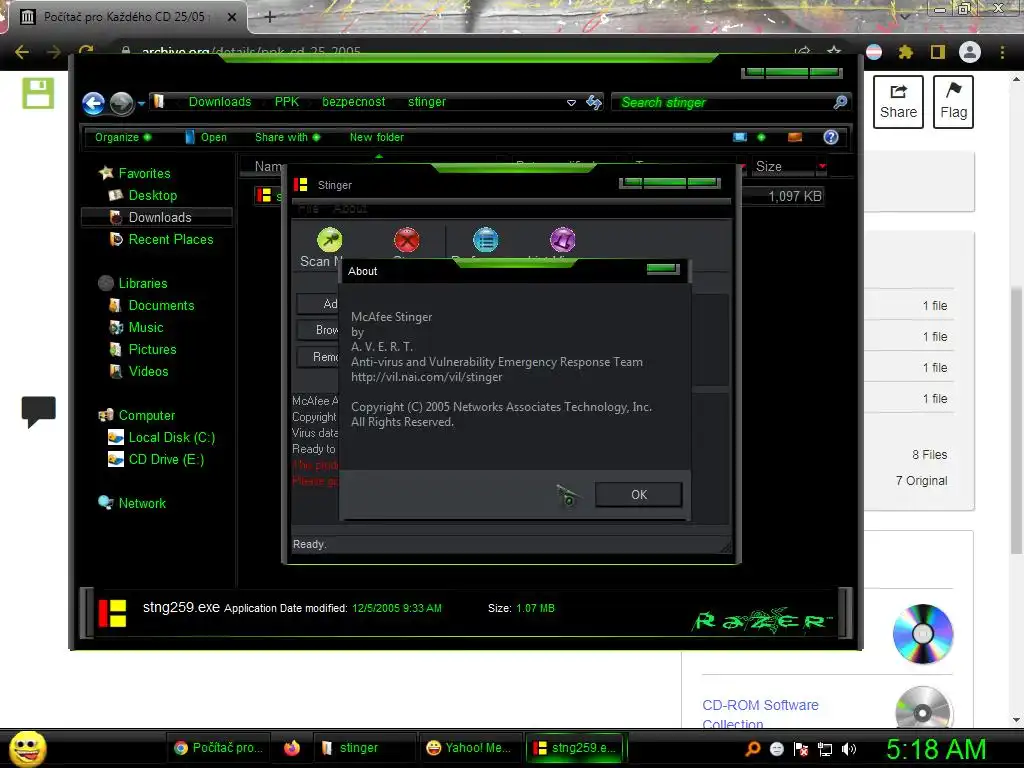Click the Scan Now icon in Stinger
1024x768 pixels.
click(330, 240)
